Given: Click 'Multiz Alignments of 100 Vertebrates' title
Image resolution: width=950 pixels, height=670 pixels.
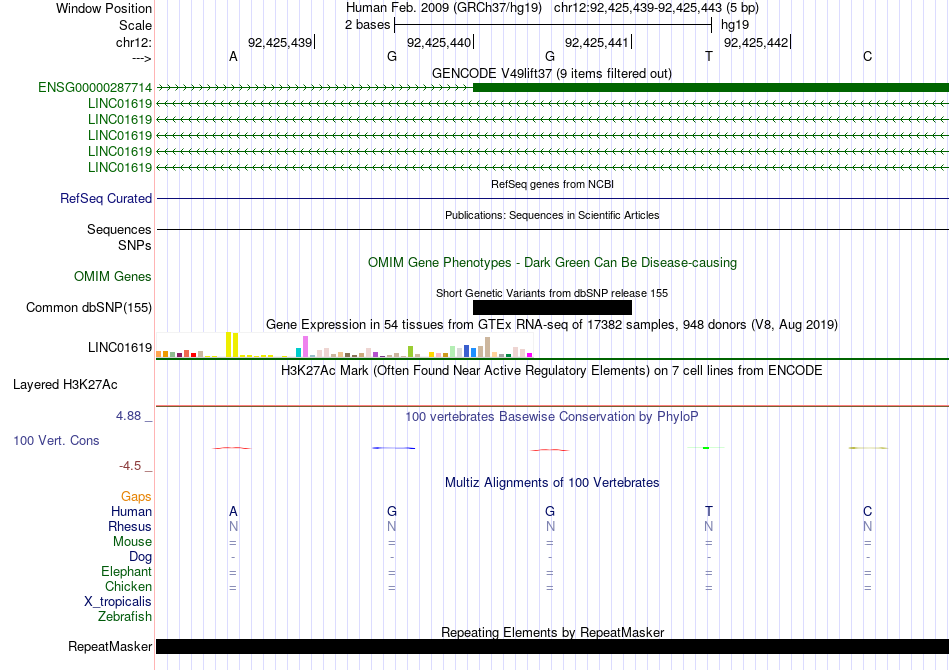Looking at the screenshot, I should coord(552,483).
